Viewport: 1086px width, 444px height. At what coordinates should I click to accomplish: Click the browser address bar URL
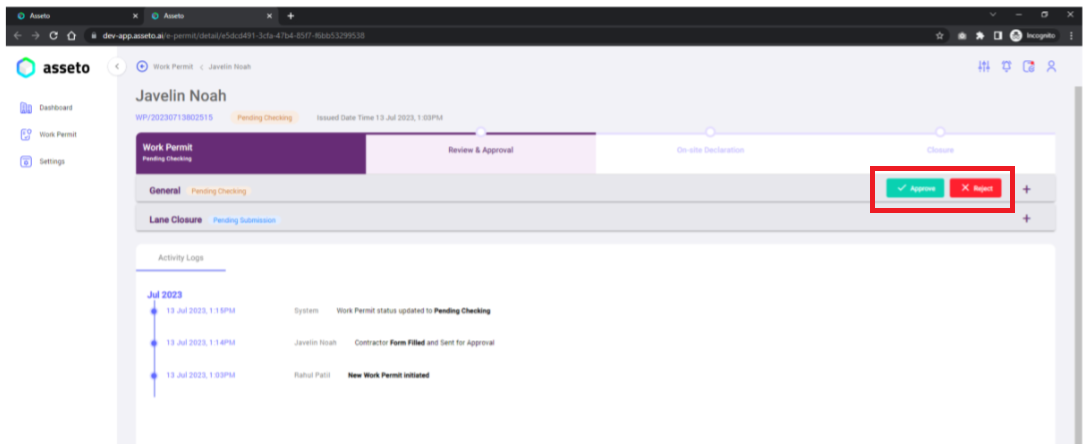[x=233, y=35]
